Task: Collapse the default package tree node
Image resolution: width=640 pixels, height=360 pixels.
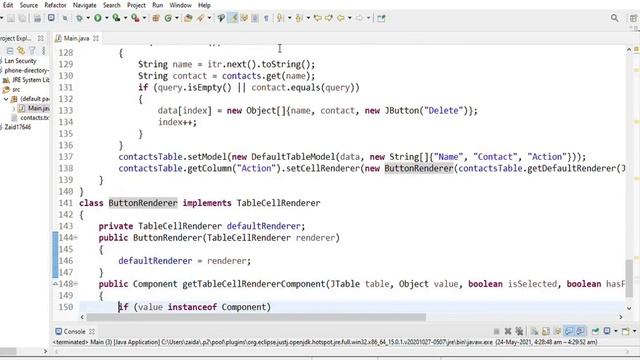Action: click(6, 99)
